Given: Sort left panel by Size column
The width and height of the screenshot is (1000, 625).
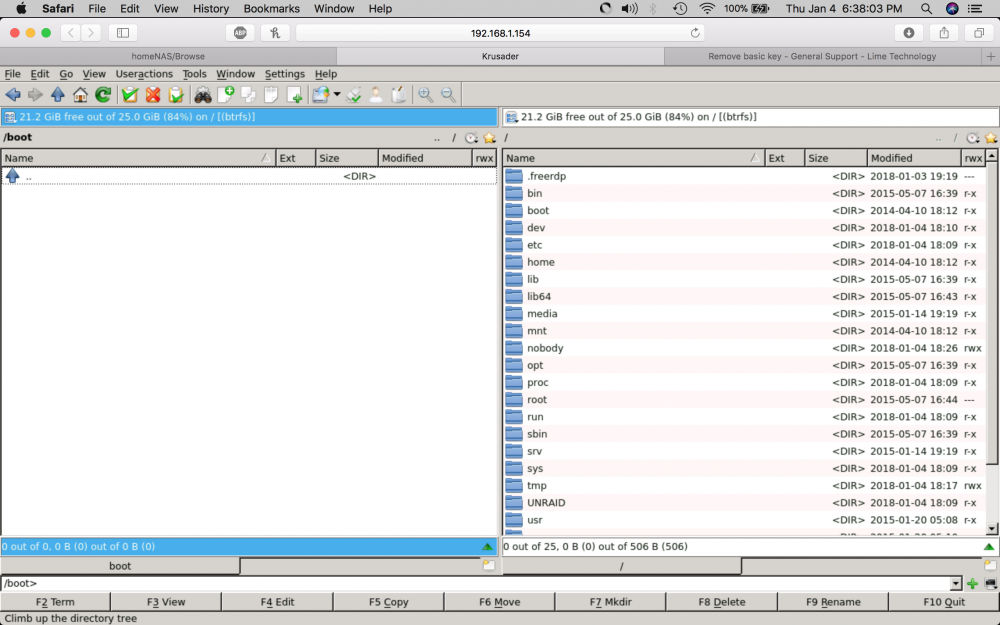Looking at the screenshot, I should tap(347, 158).
